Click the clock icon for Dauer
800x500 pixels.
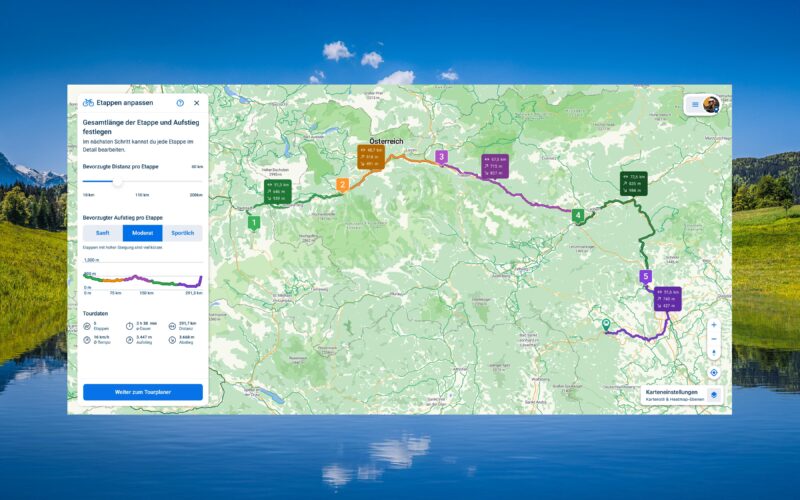[x=129, y=326]
